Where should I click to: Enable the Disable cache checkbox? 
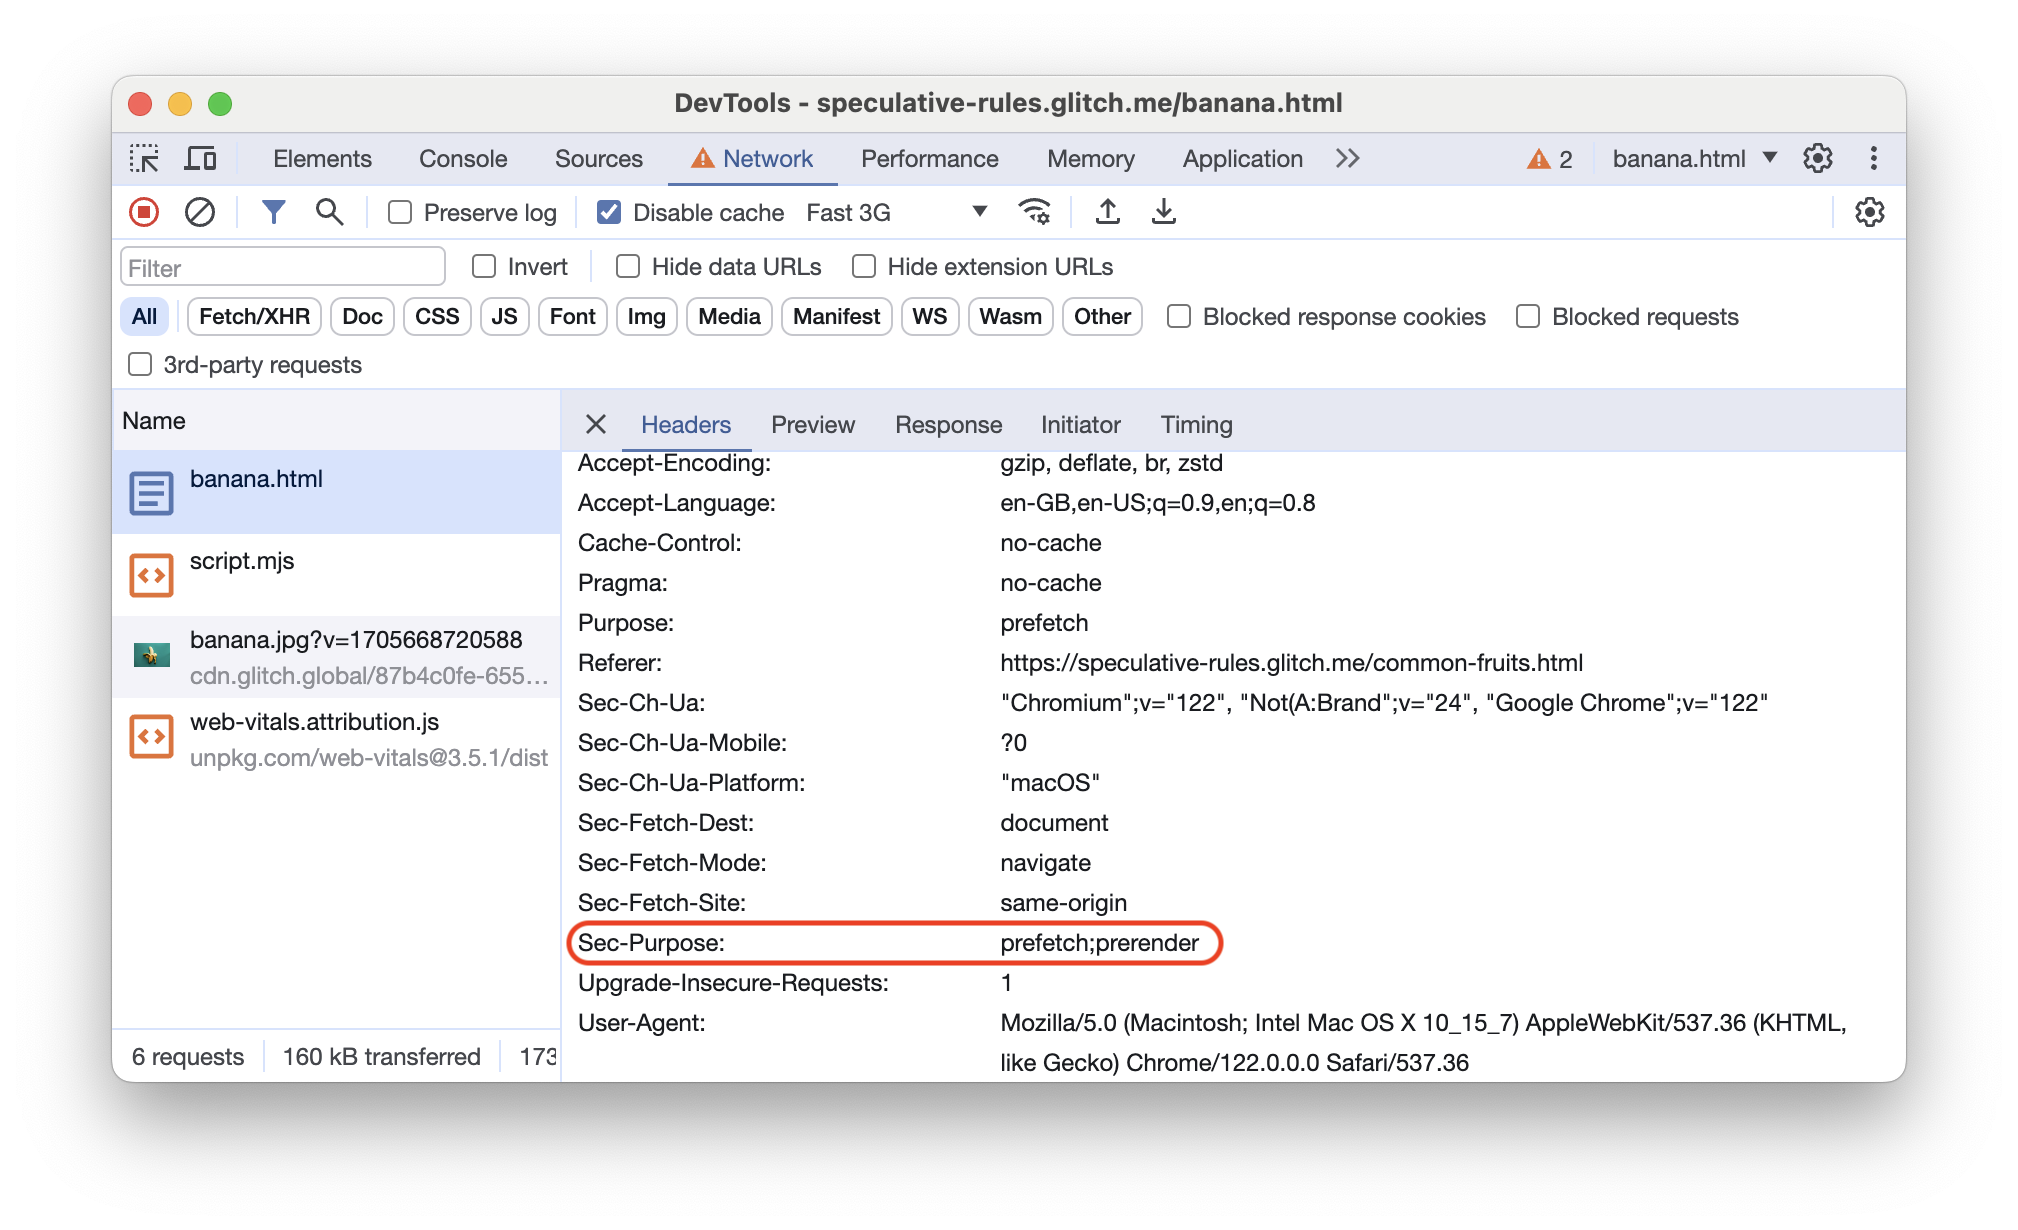607,213
